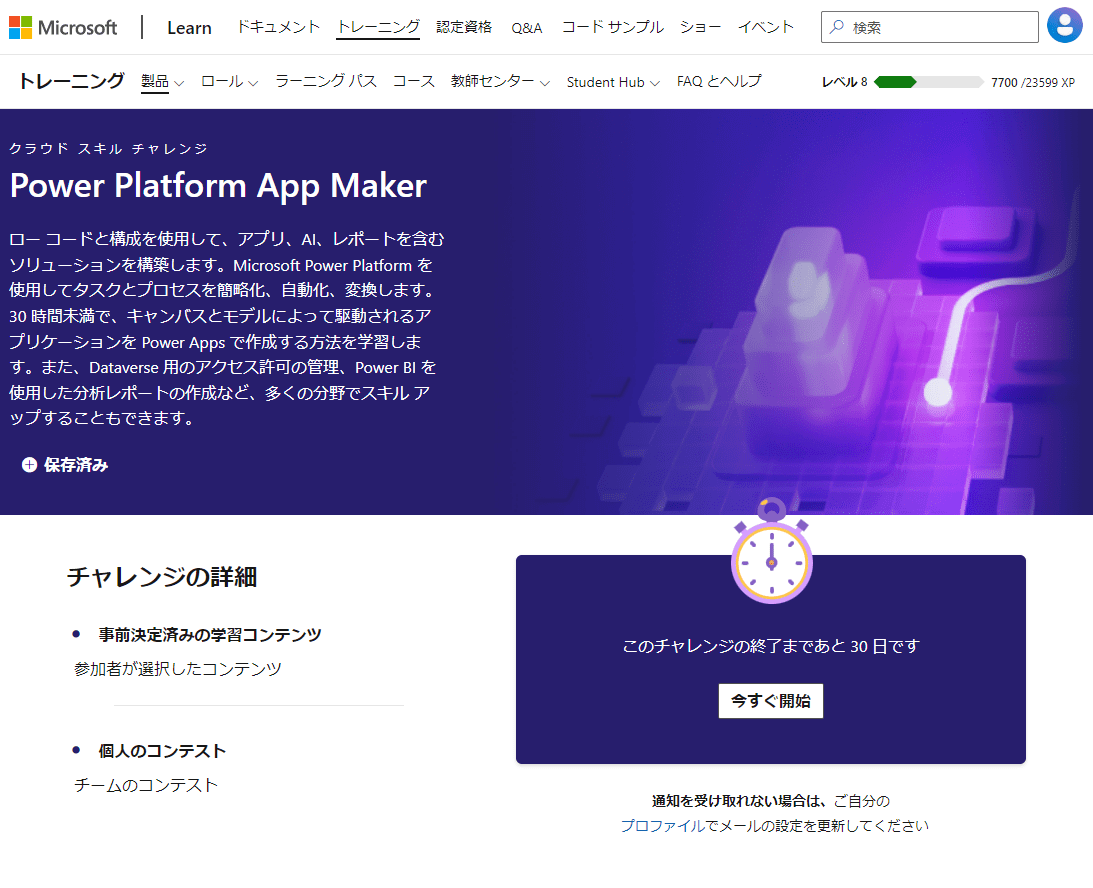The height and width of the screenshot is (888, 1093).
Task: Select the トレーニング top navigation tab
Action: (x=379, y=27)
